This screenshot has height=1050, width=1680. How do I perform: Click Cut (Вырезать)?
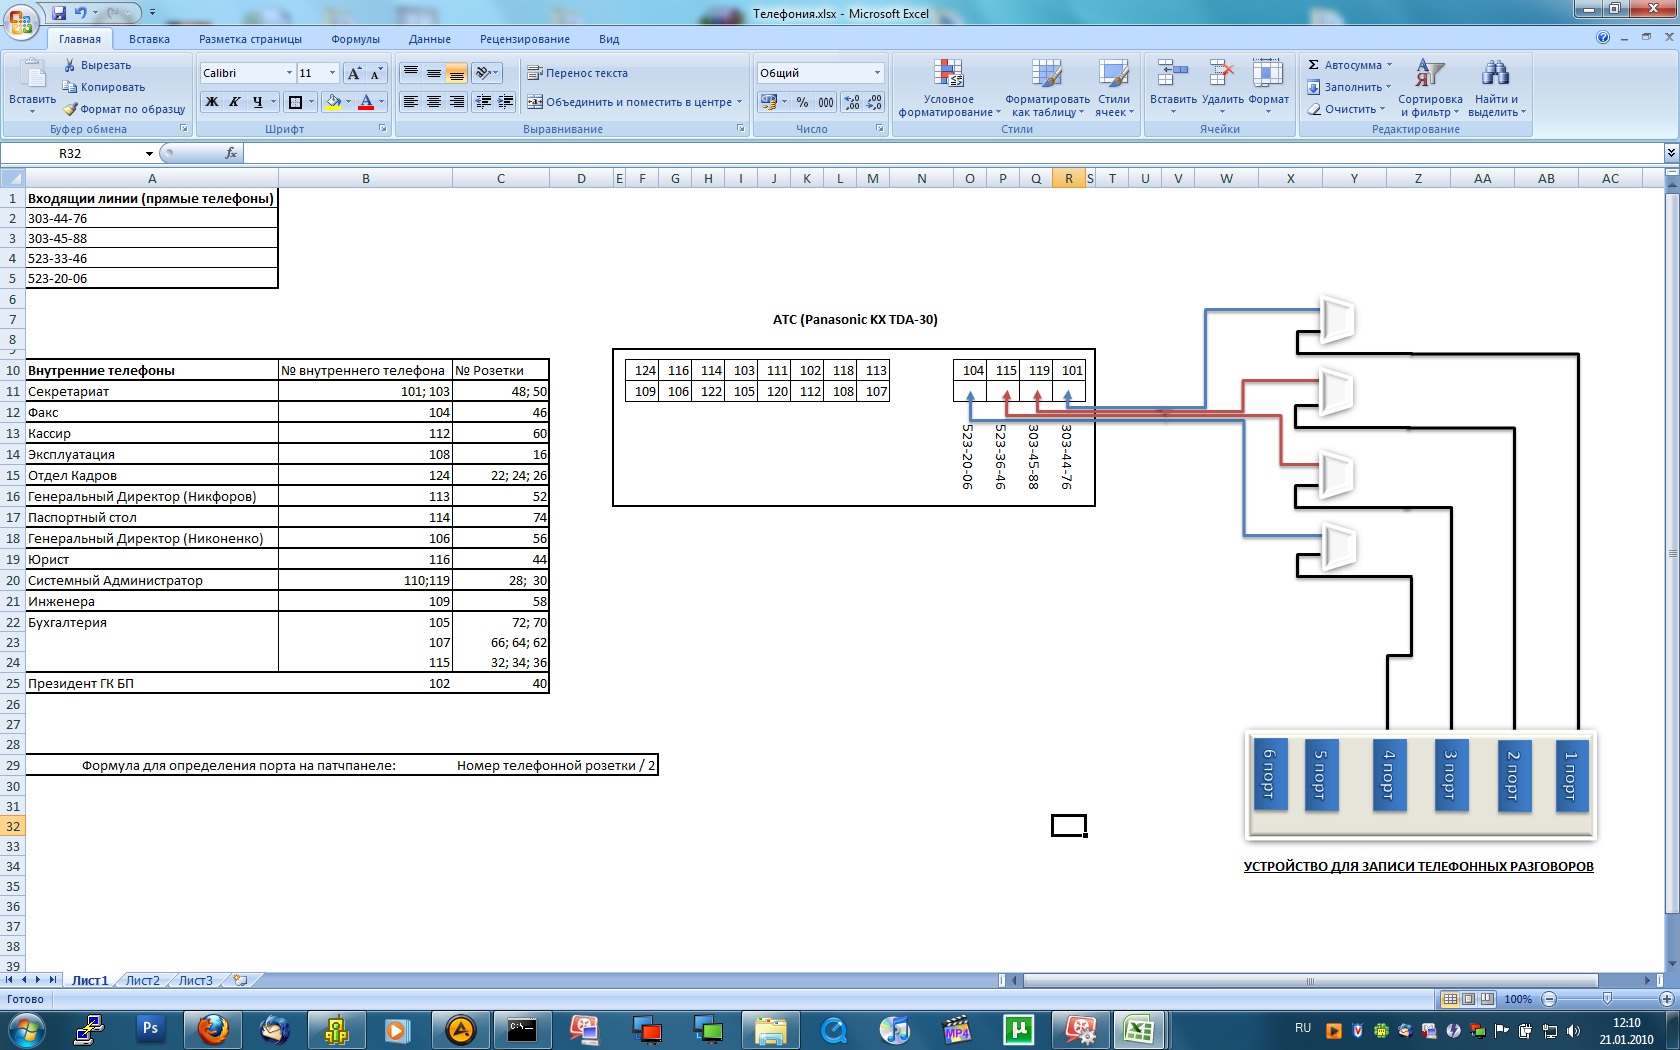click(x=97, y=65)
